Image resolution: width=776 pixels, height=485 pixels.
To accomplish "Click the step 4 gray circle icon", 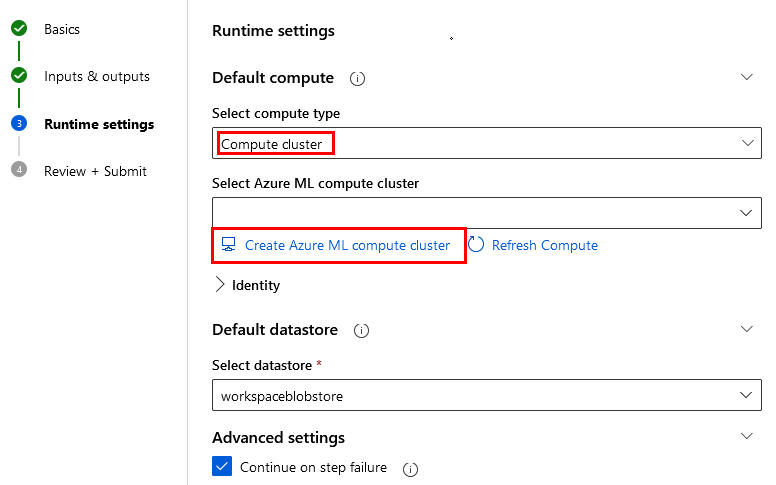I will 19,170.
